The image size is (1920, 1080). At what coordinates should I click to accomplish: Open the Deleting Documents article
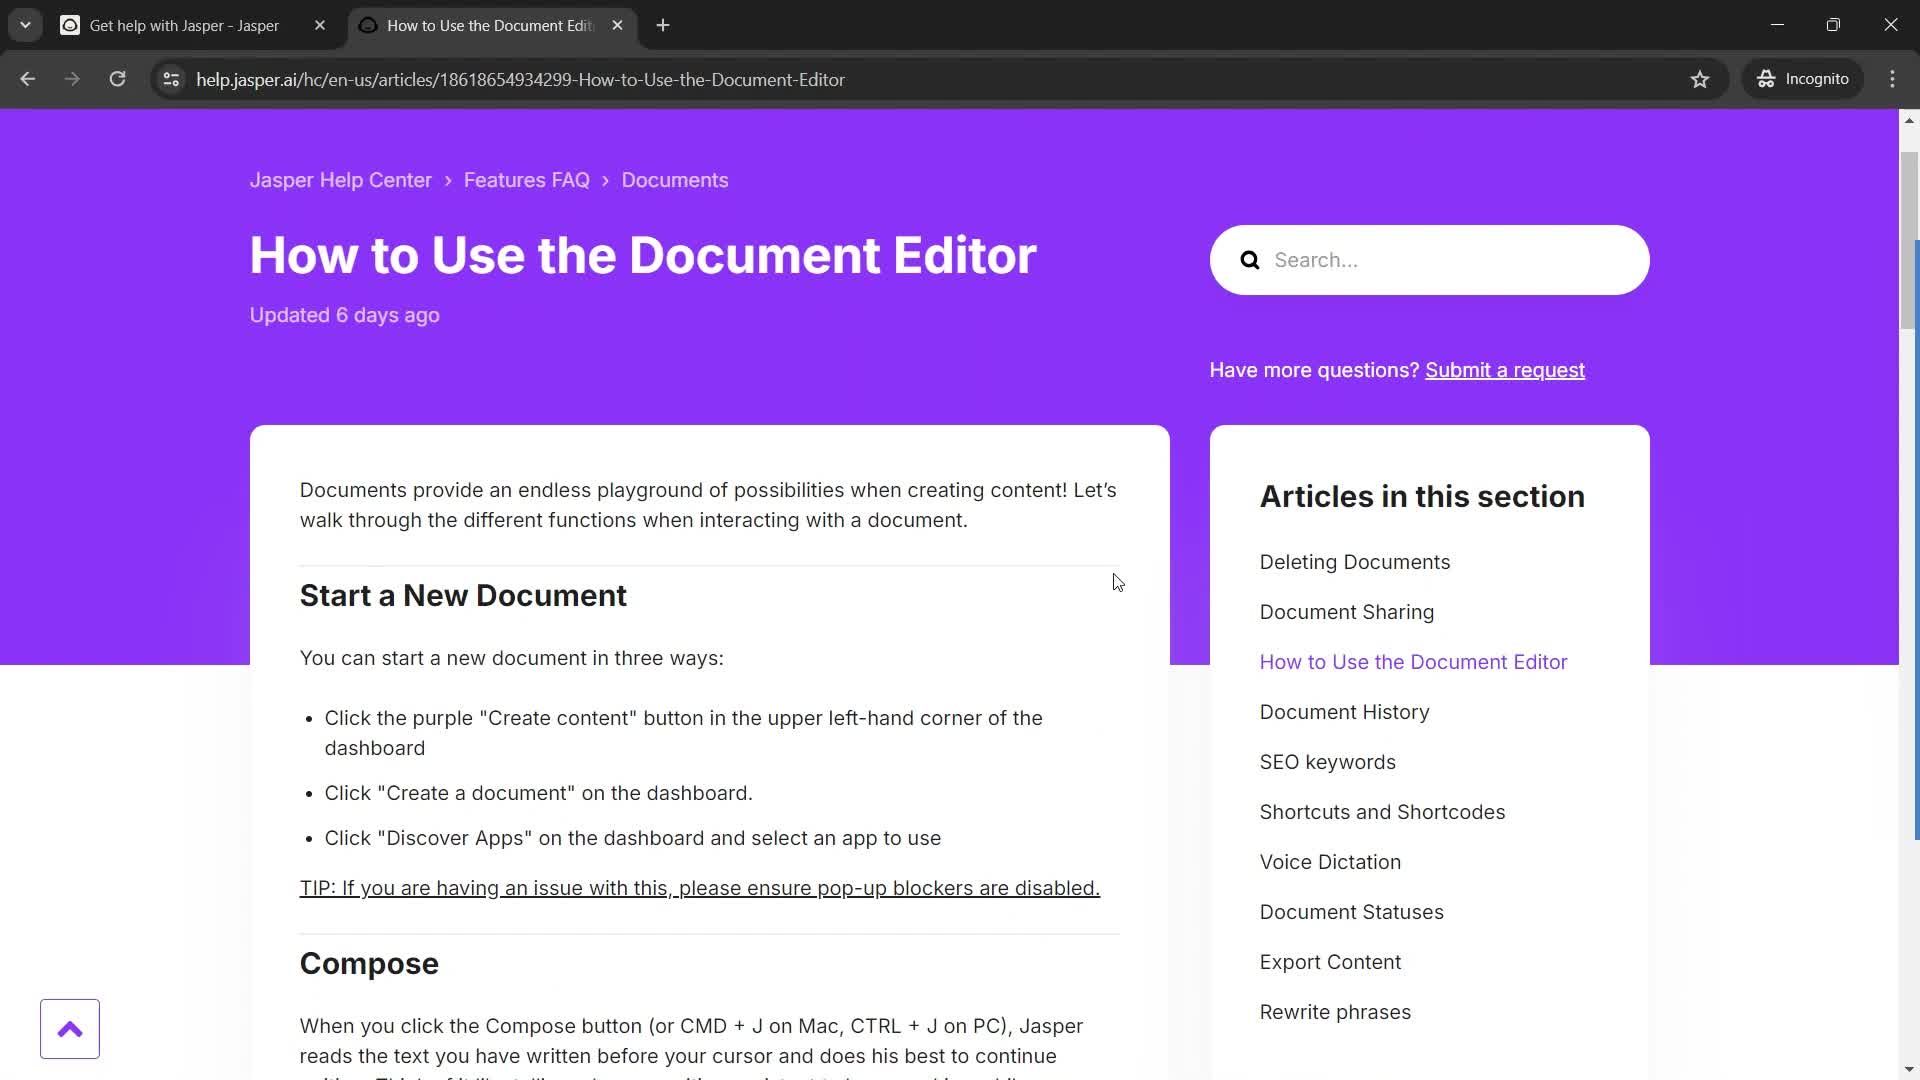[x=1355, y=562]
